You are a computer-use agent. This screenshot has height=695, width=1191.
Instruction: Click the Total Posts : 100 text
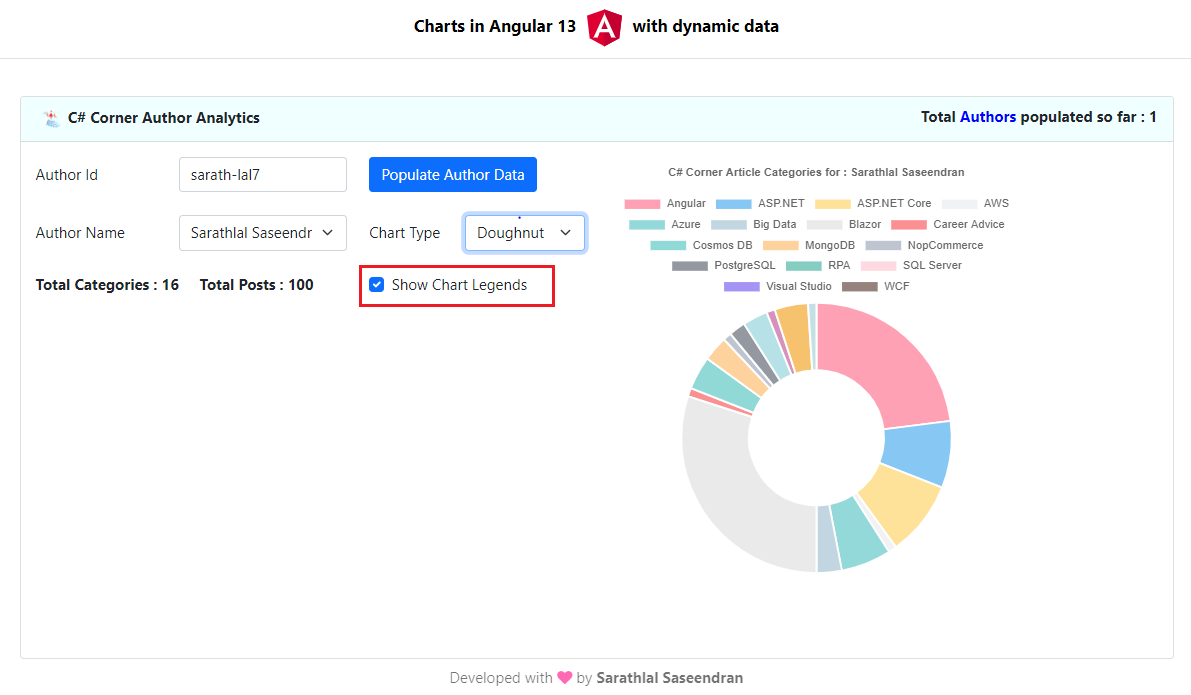257,285
